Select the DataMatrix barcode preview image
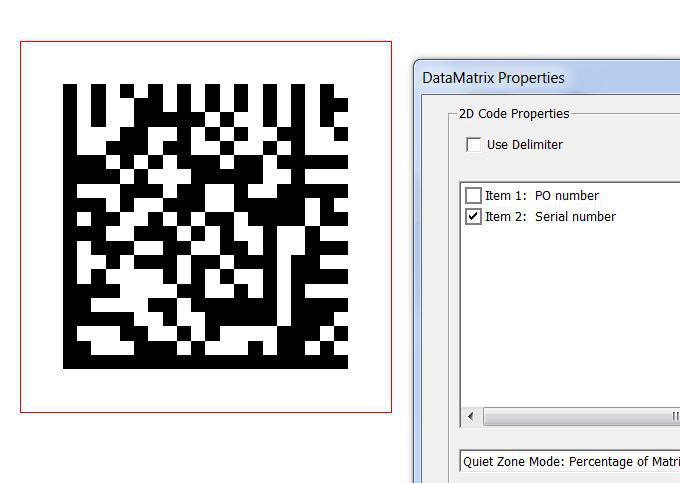680x483 pixels. coord(206,226)
